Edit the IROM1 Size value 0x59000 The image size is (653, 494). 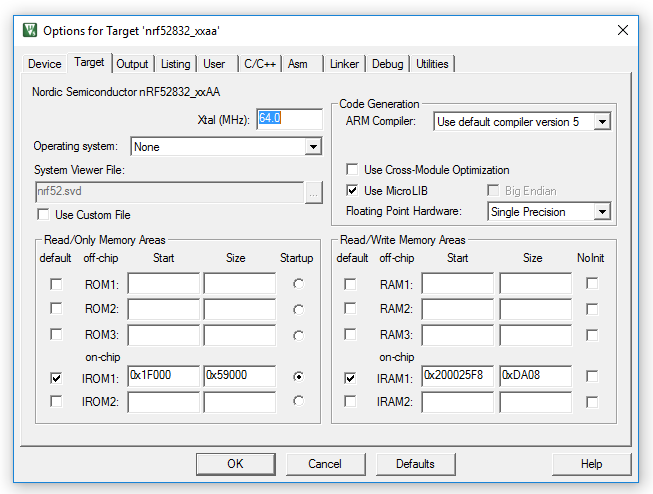click(x=239, y=376)
